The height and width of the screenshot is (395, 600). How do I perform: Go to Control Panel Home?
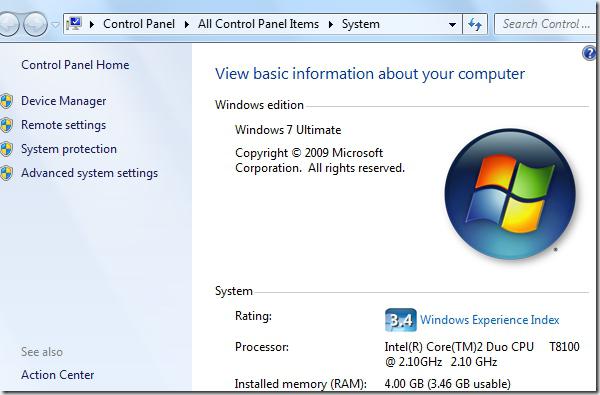pos(75,65)
